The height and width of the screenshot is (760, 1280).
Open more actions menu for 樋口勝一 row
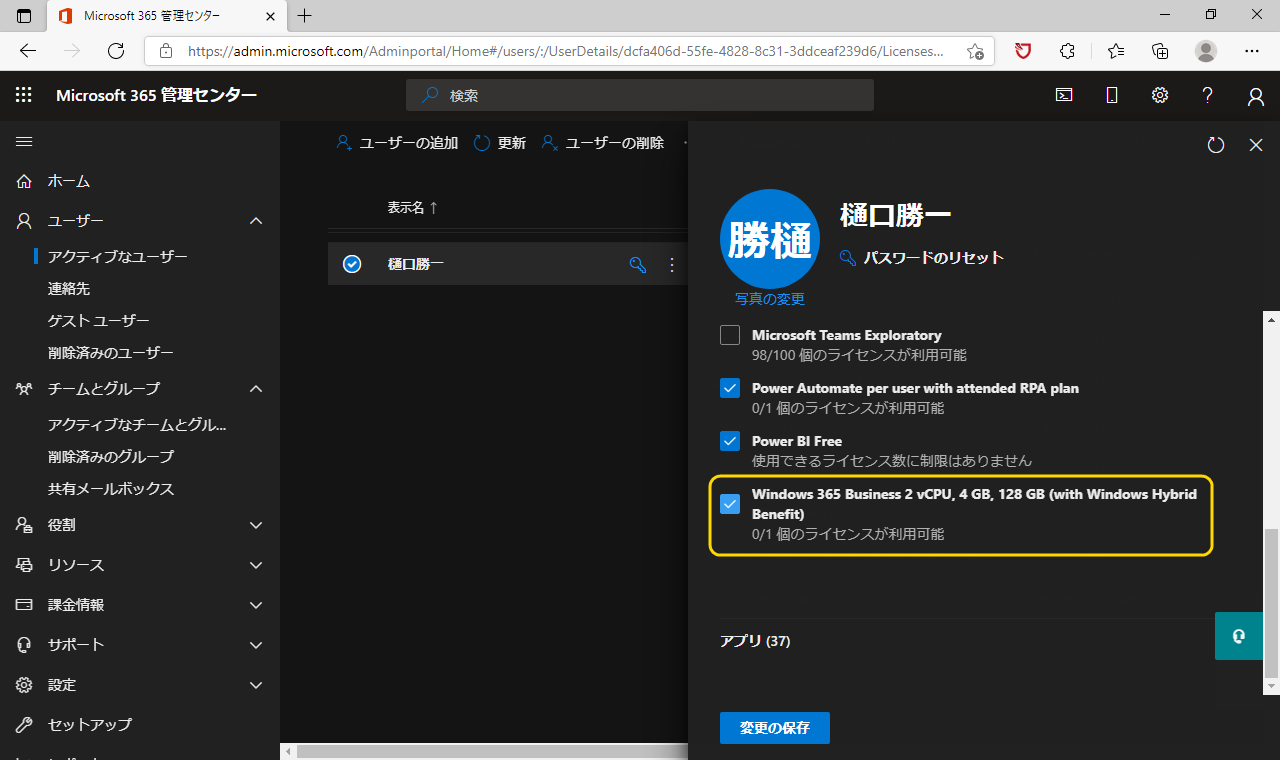tap(672, 265)
